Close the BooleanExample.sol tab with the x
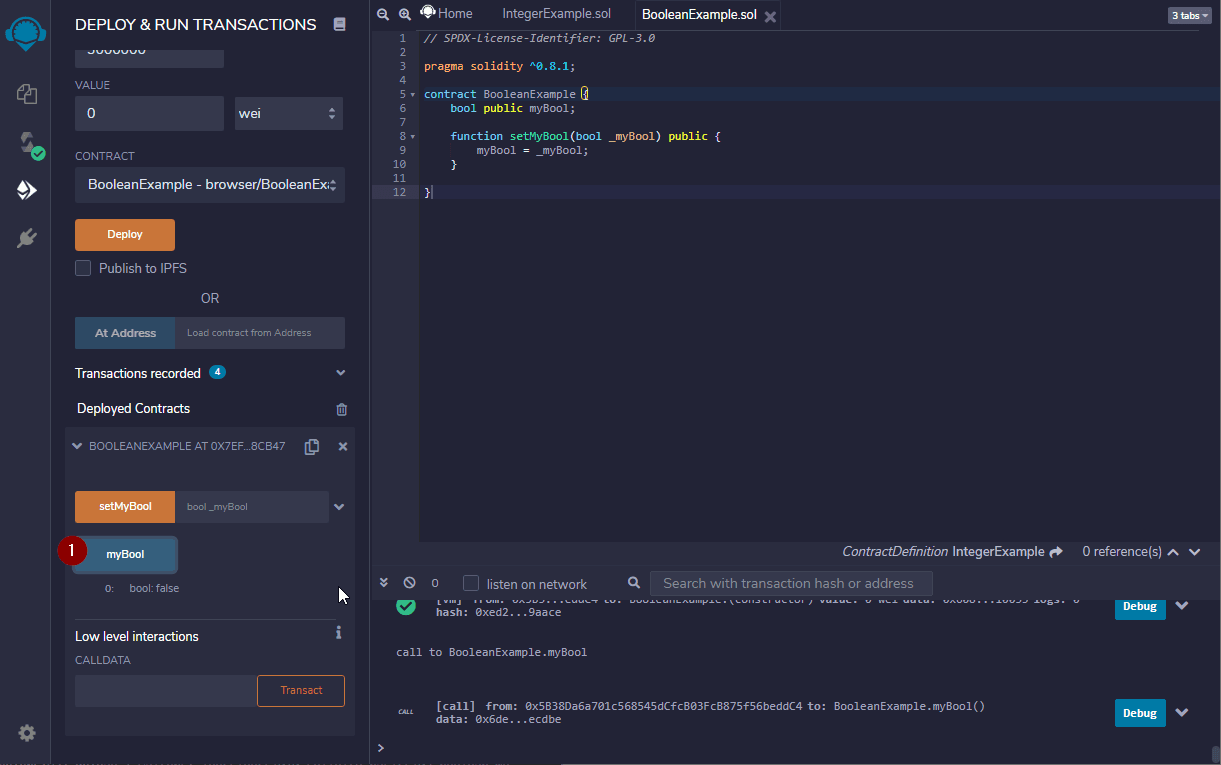 pyautogui.click(x=770, y=16)
